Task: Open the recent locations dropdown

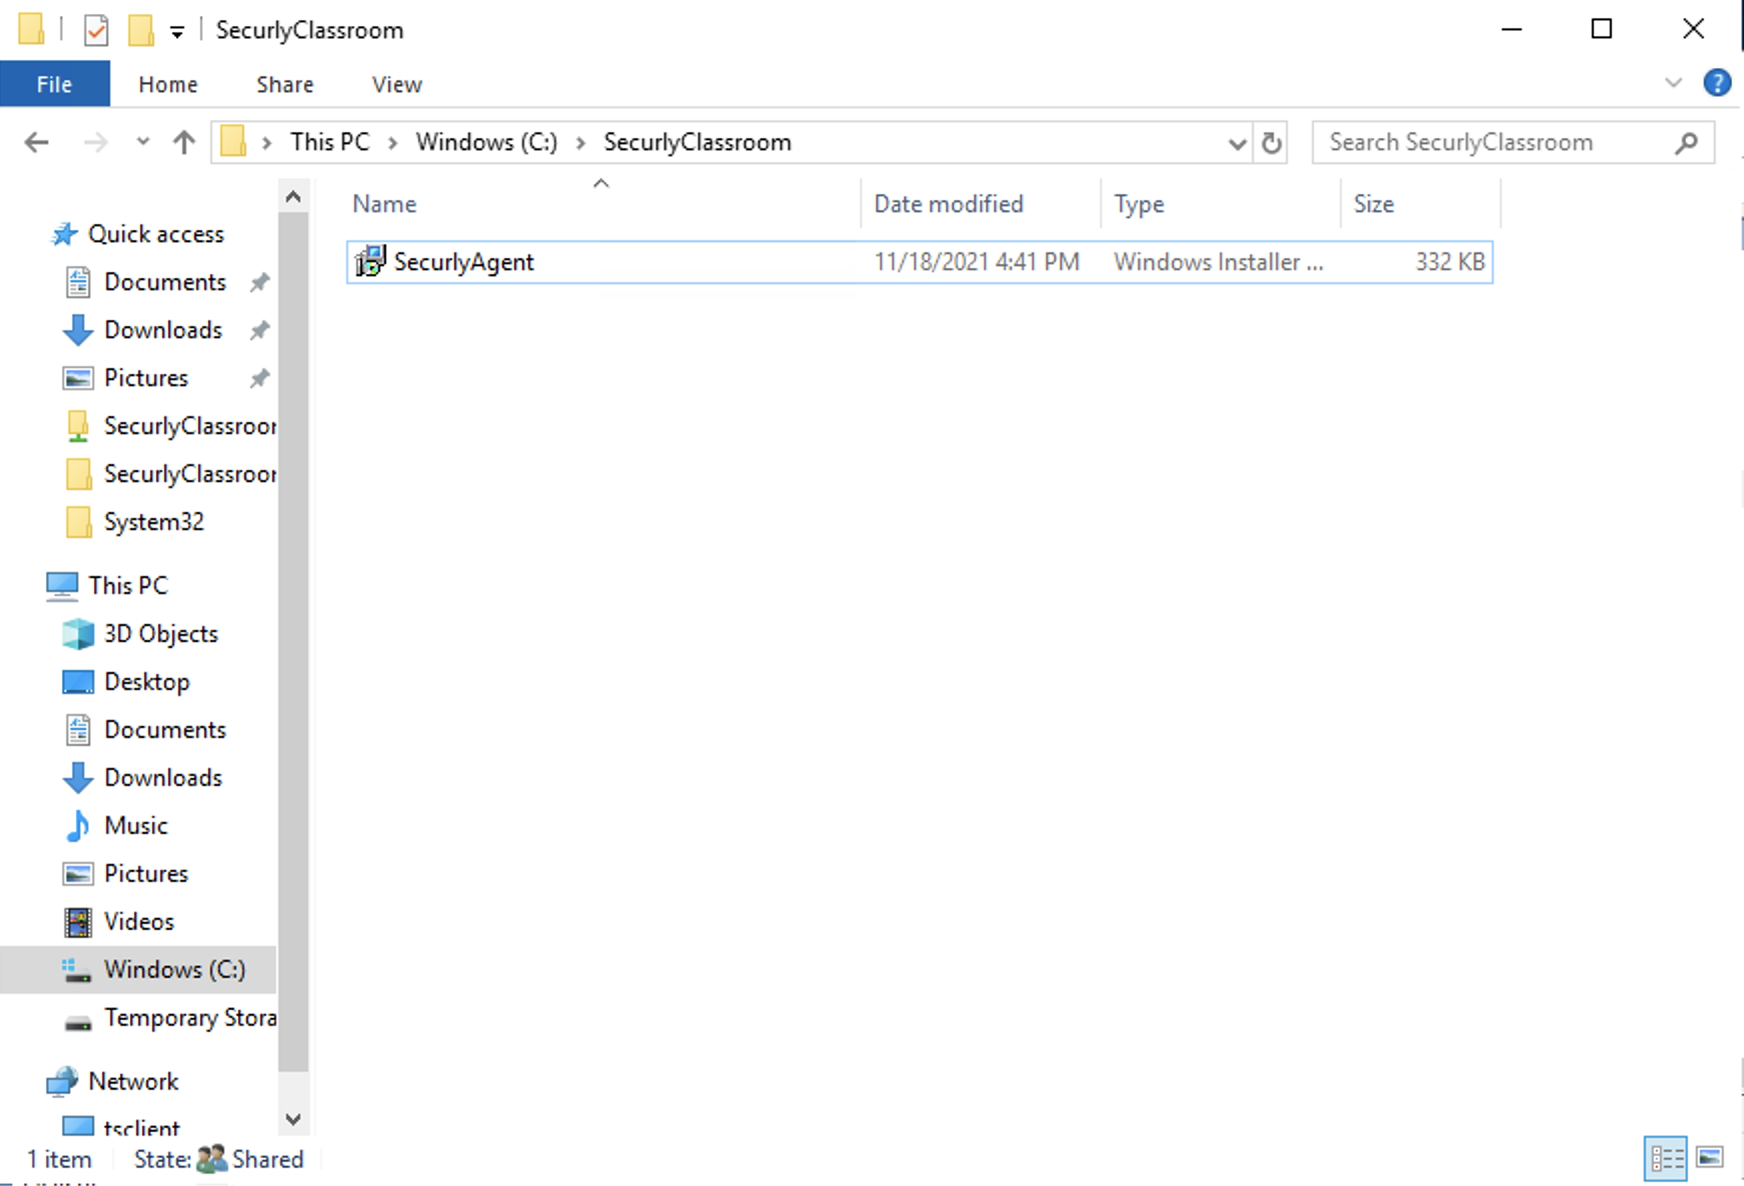Action: (143, 142)
